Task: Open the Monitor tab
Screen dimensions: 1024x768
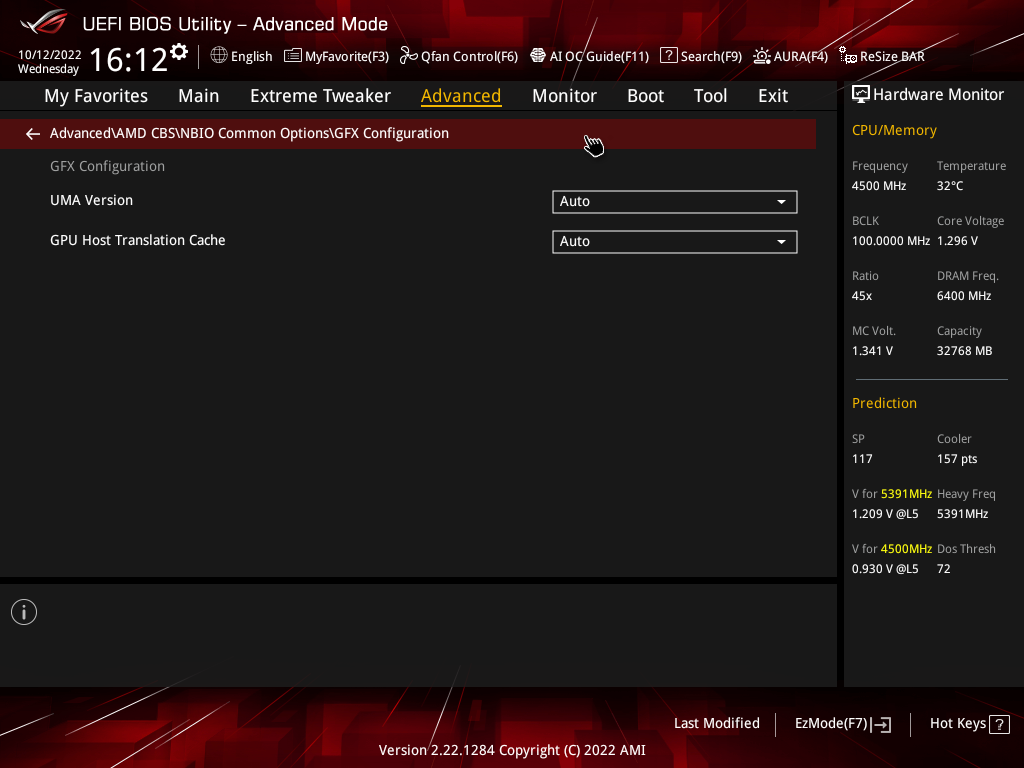Action: click(x=564, y=96)
